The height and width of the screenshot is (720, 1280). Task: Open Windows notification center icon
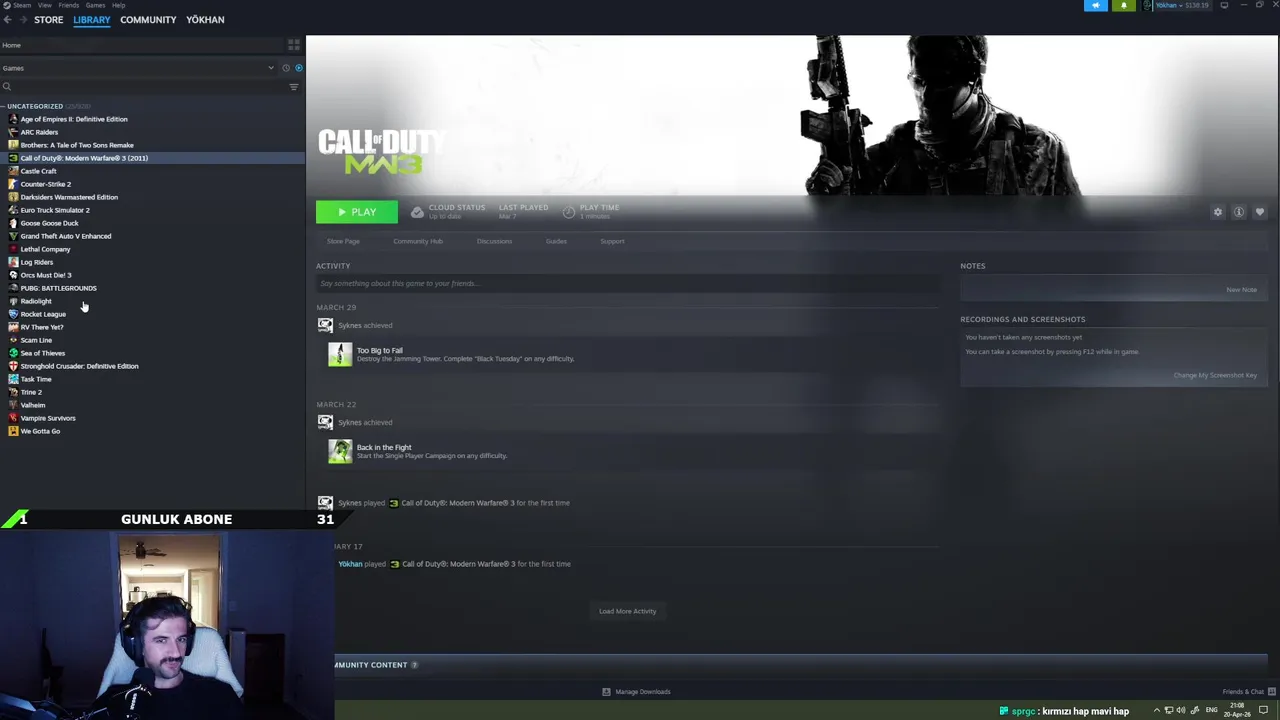[1264, 711]
